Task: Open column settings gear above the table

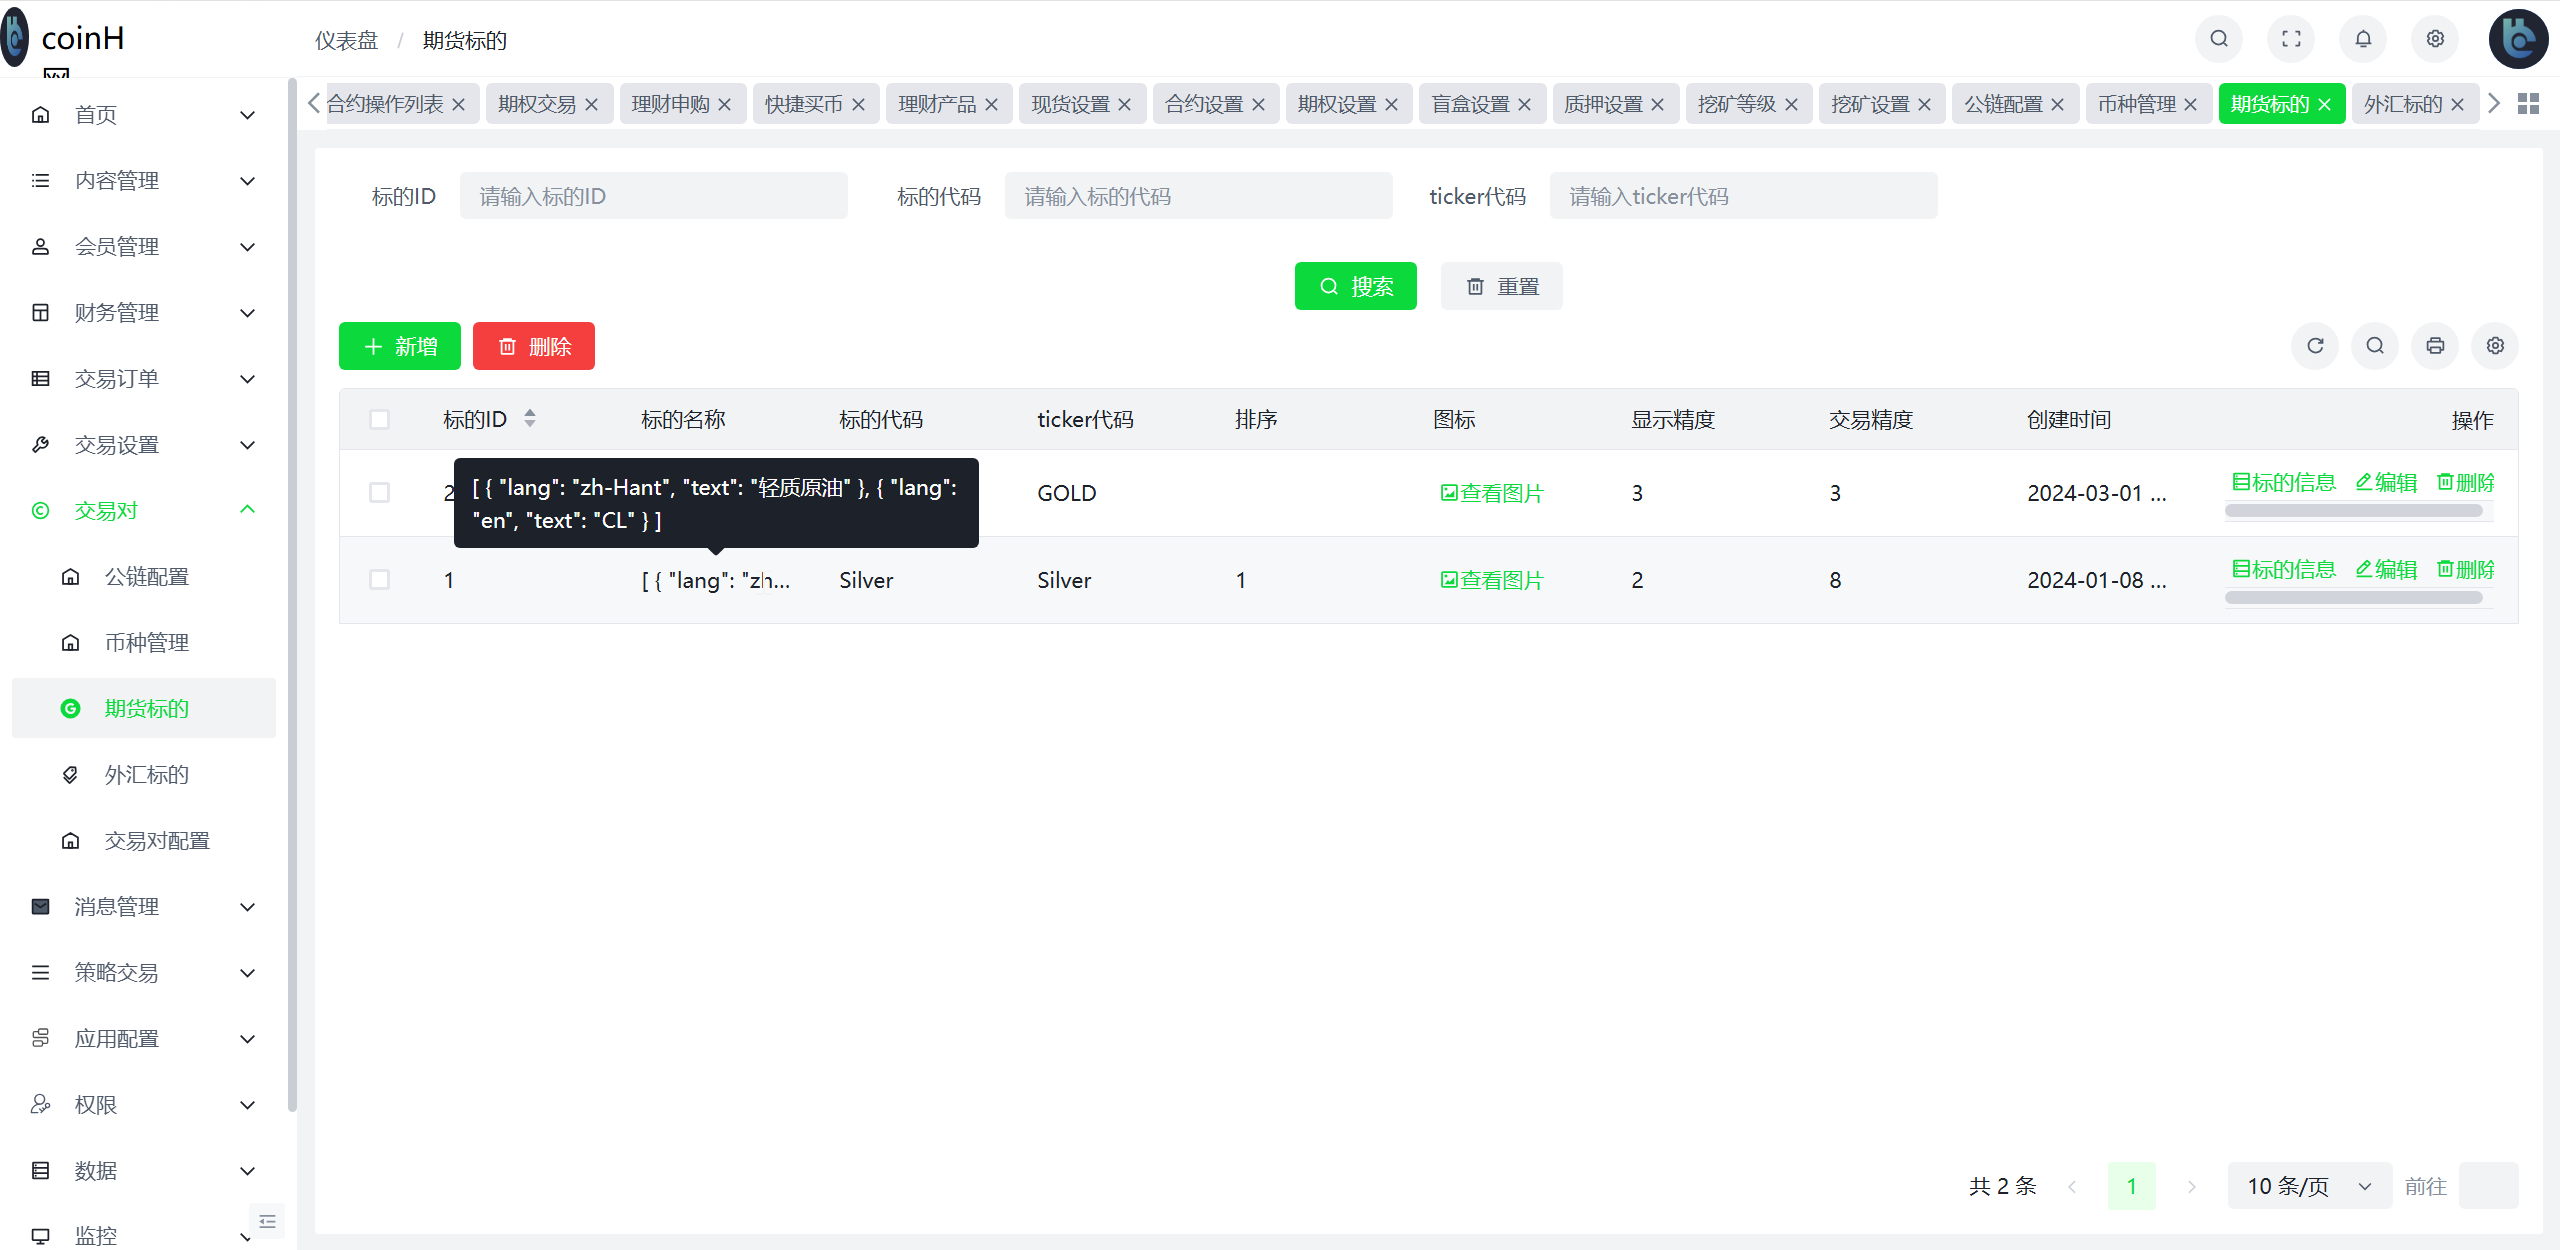Action: (x=2494, y=345)
